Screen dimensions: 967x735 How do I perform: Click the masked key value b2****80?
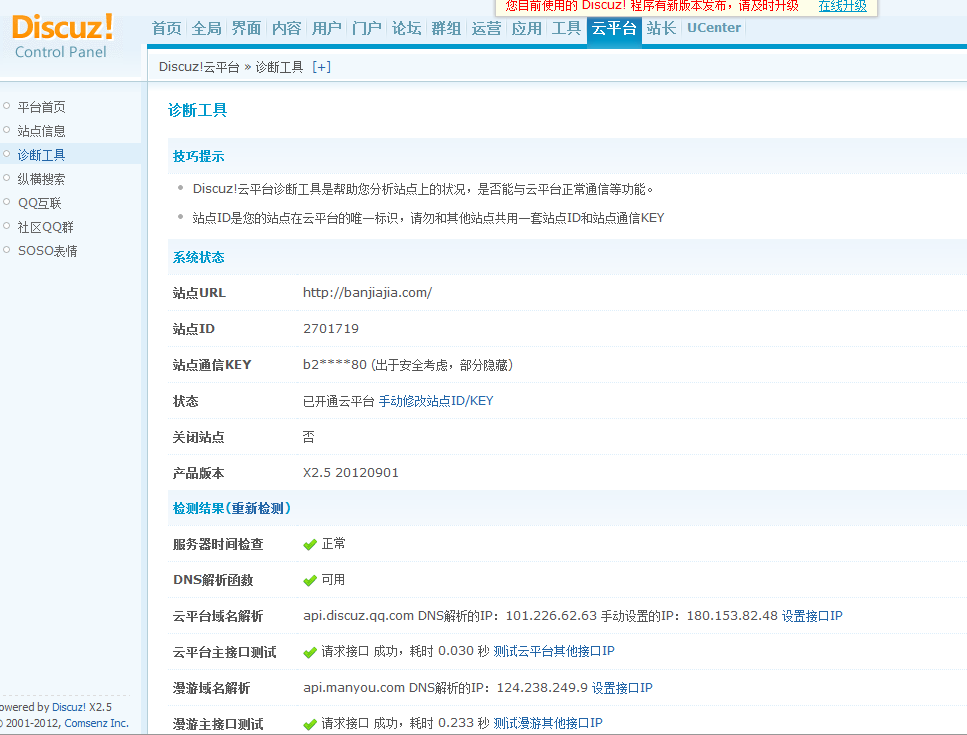[335, 365]
